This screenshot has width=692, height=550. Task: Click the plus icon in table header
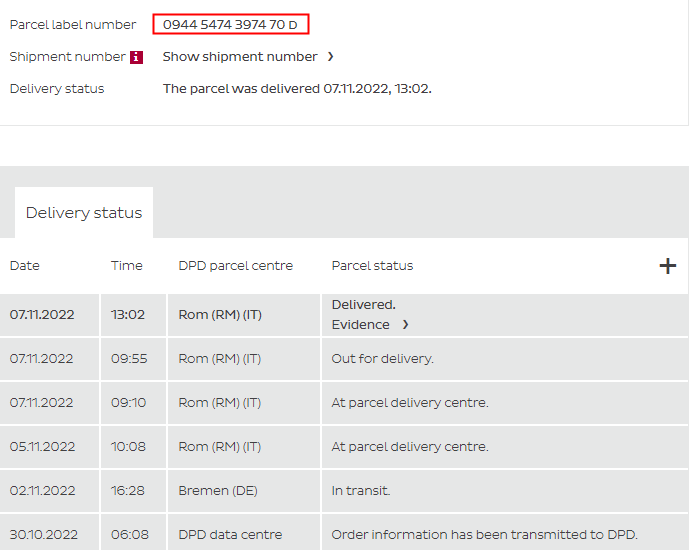[x=668, y=266]
